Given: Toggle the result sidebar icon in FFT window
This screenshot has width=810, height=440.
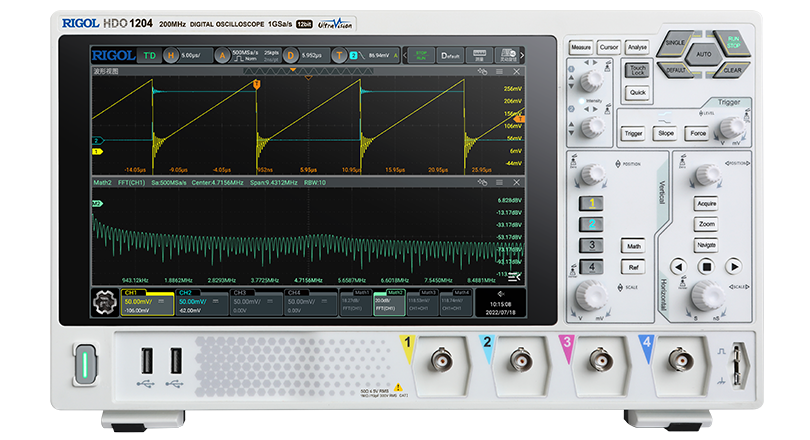Looking at the screenshot, I should click(514, 277).
